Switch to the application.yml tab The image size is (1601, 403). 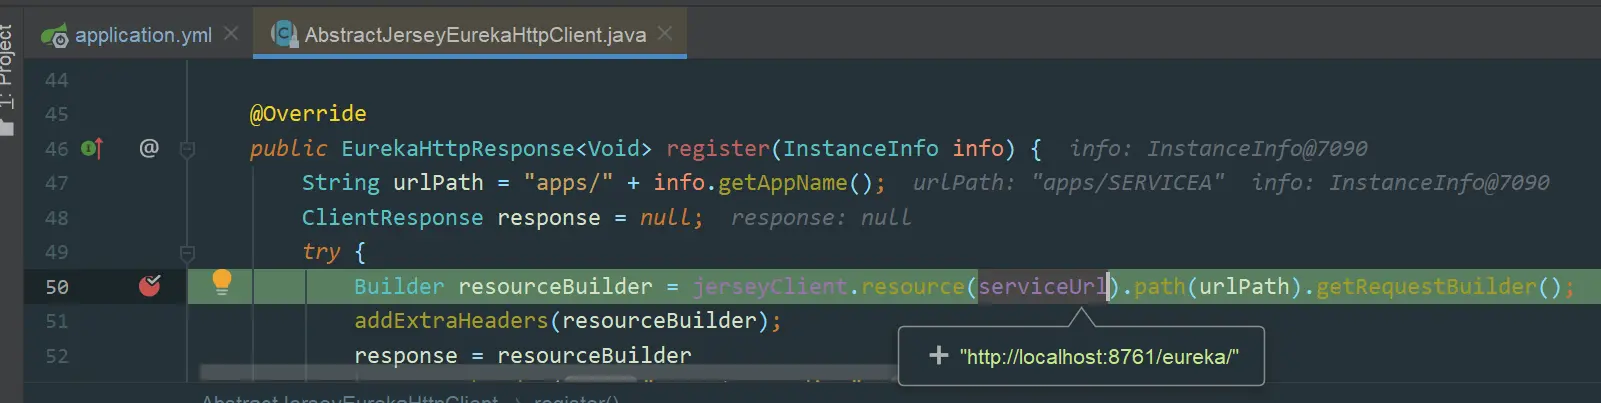coord(143,35)
